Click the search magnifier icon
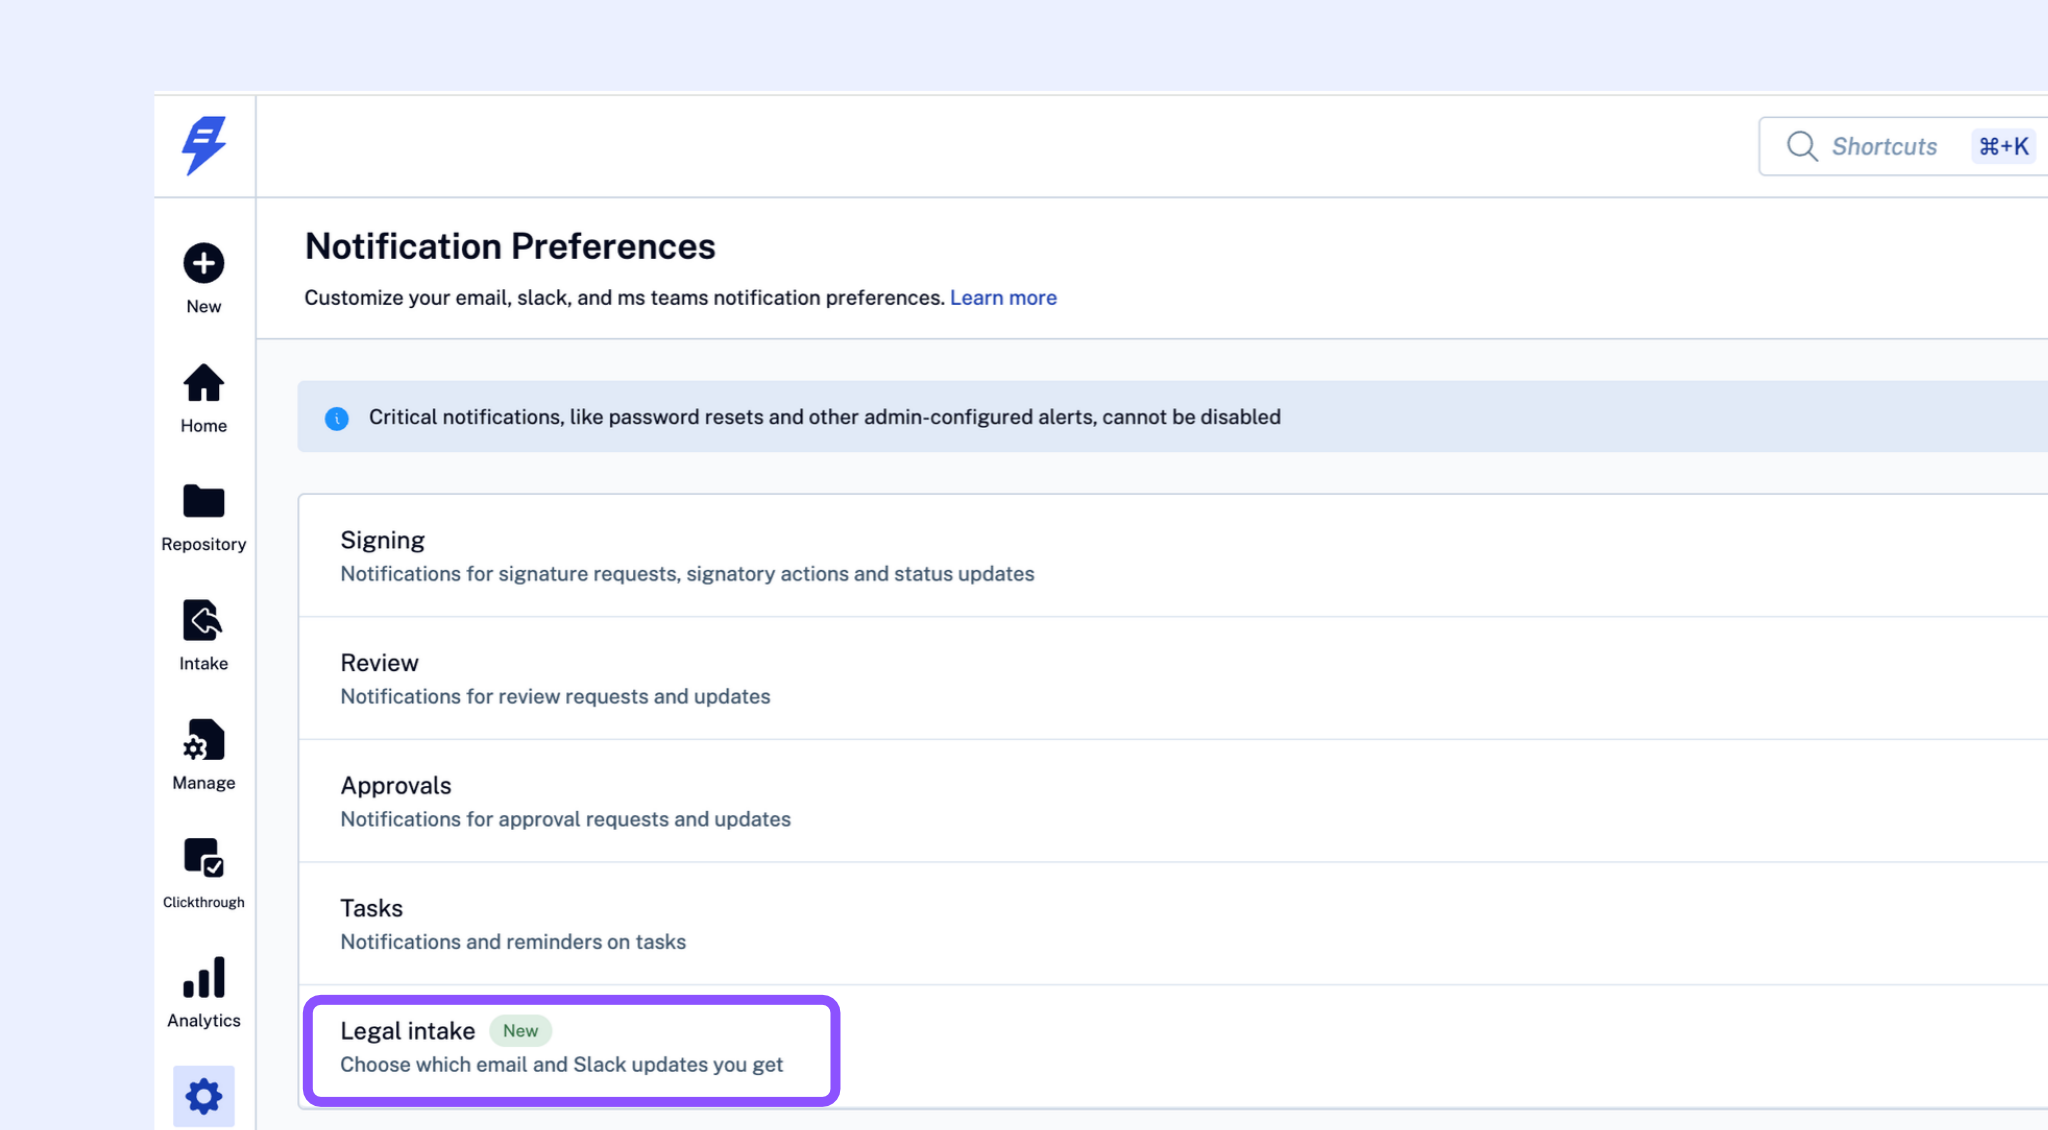This screenshot has width=2048, height=1130. pos(1802,146)
